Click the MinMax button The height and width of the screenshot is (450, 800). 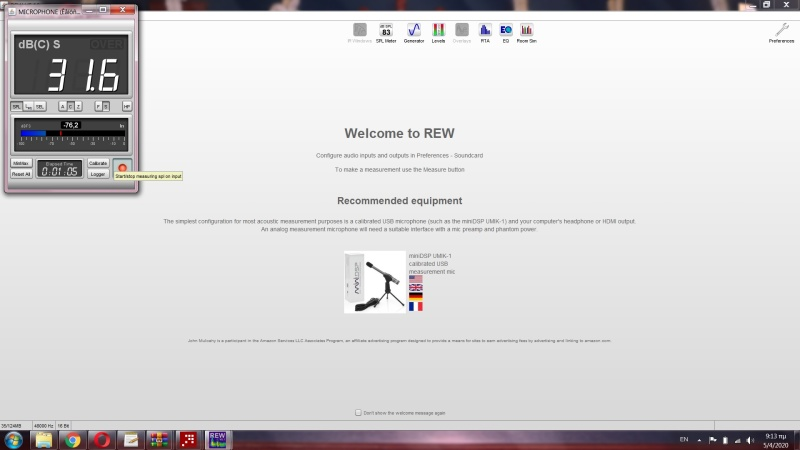pos(21,162)
